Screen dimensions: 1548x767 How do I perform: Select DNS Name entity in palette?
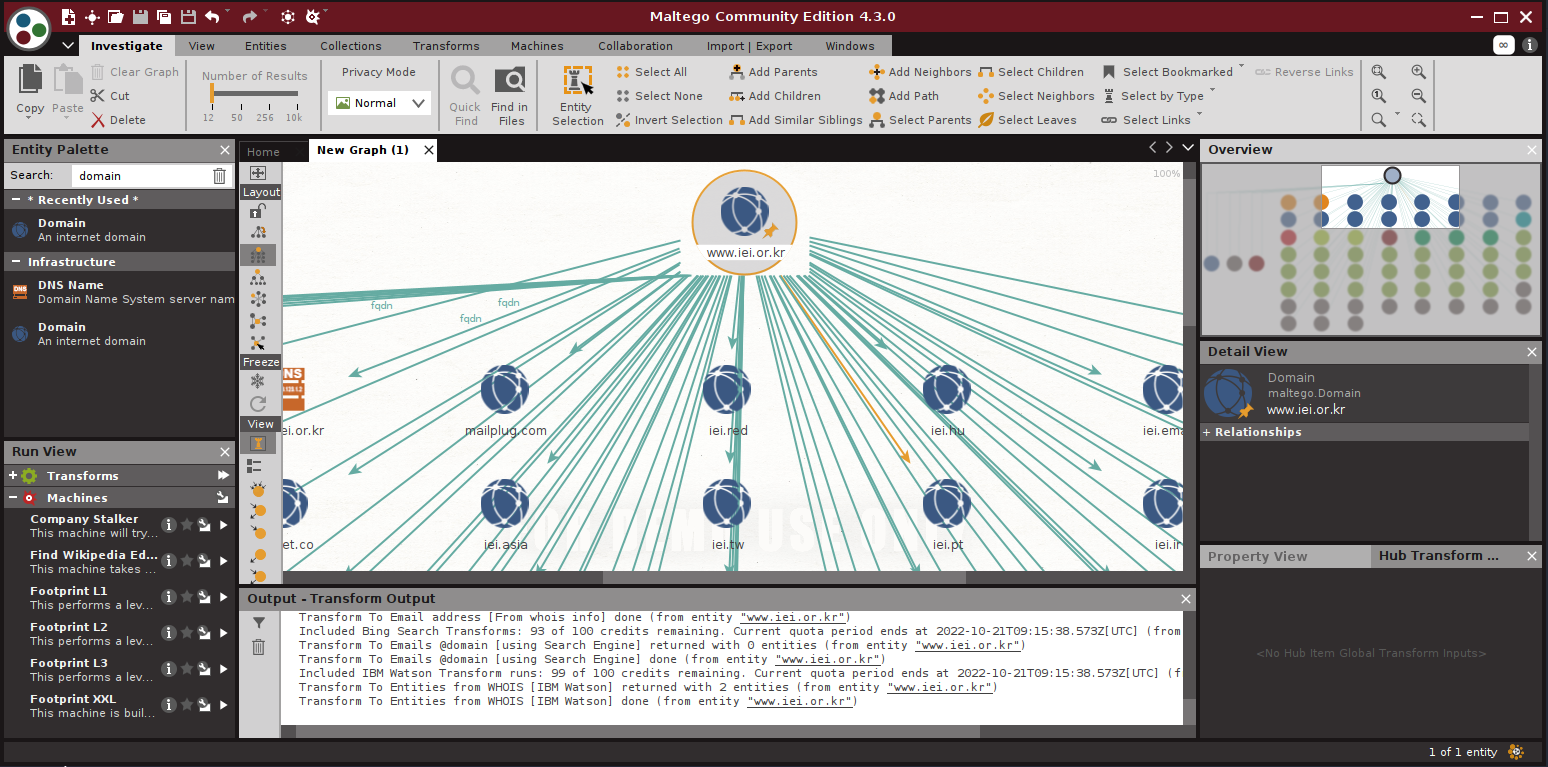click(x=120, y=292)
